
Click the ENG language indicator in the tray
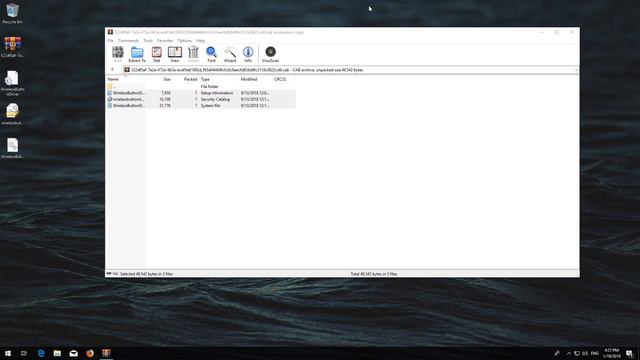pos(595,353)
